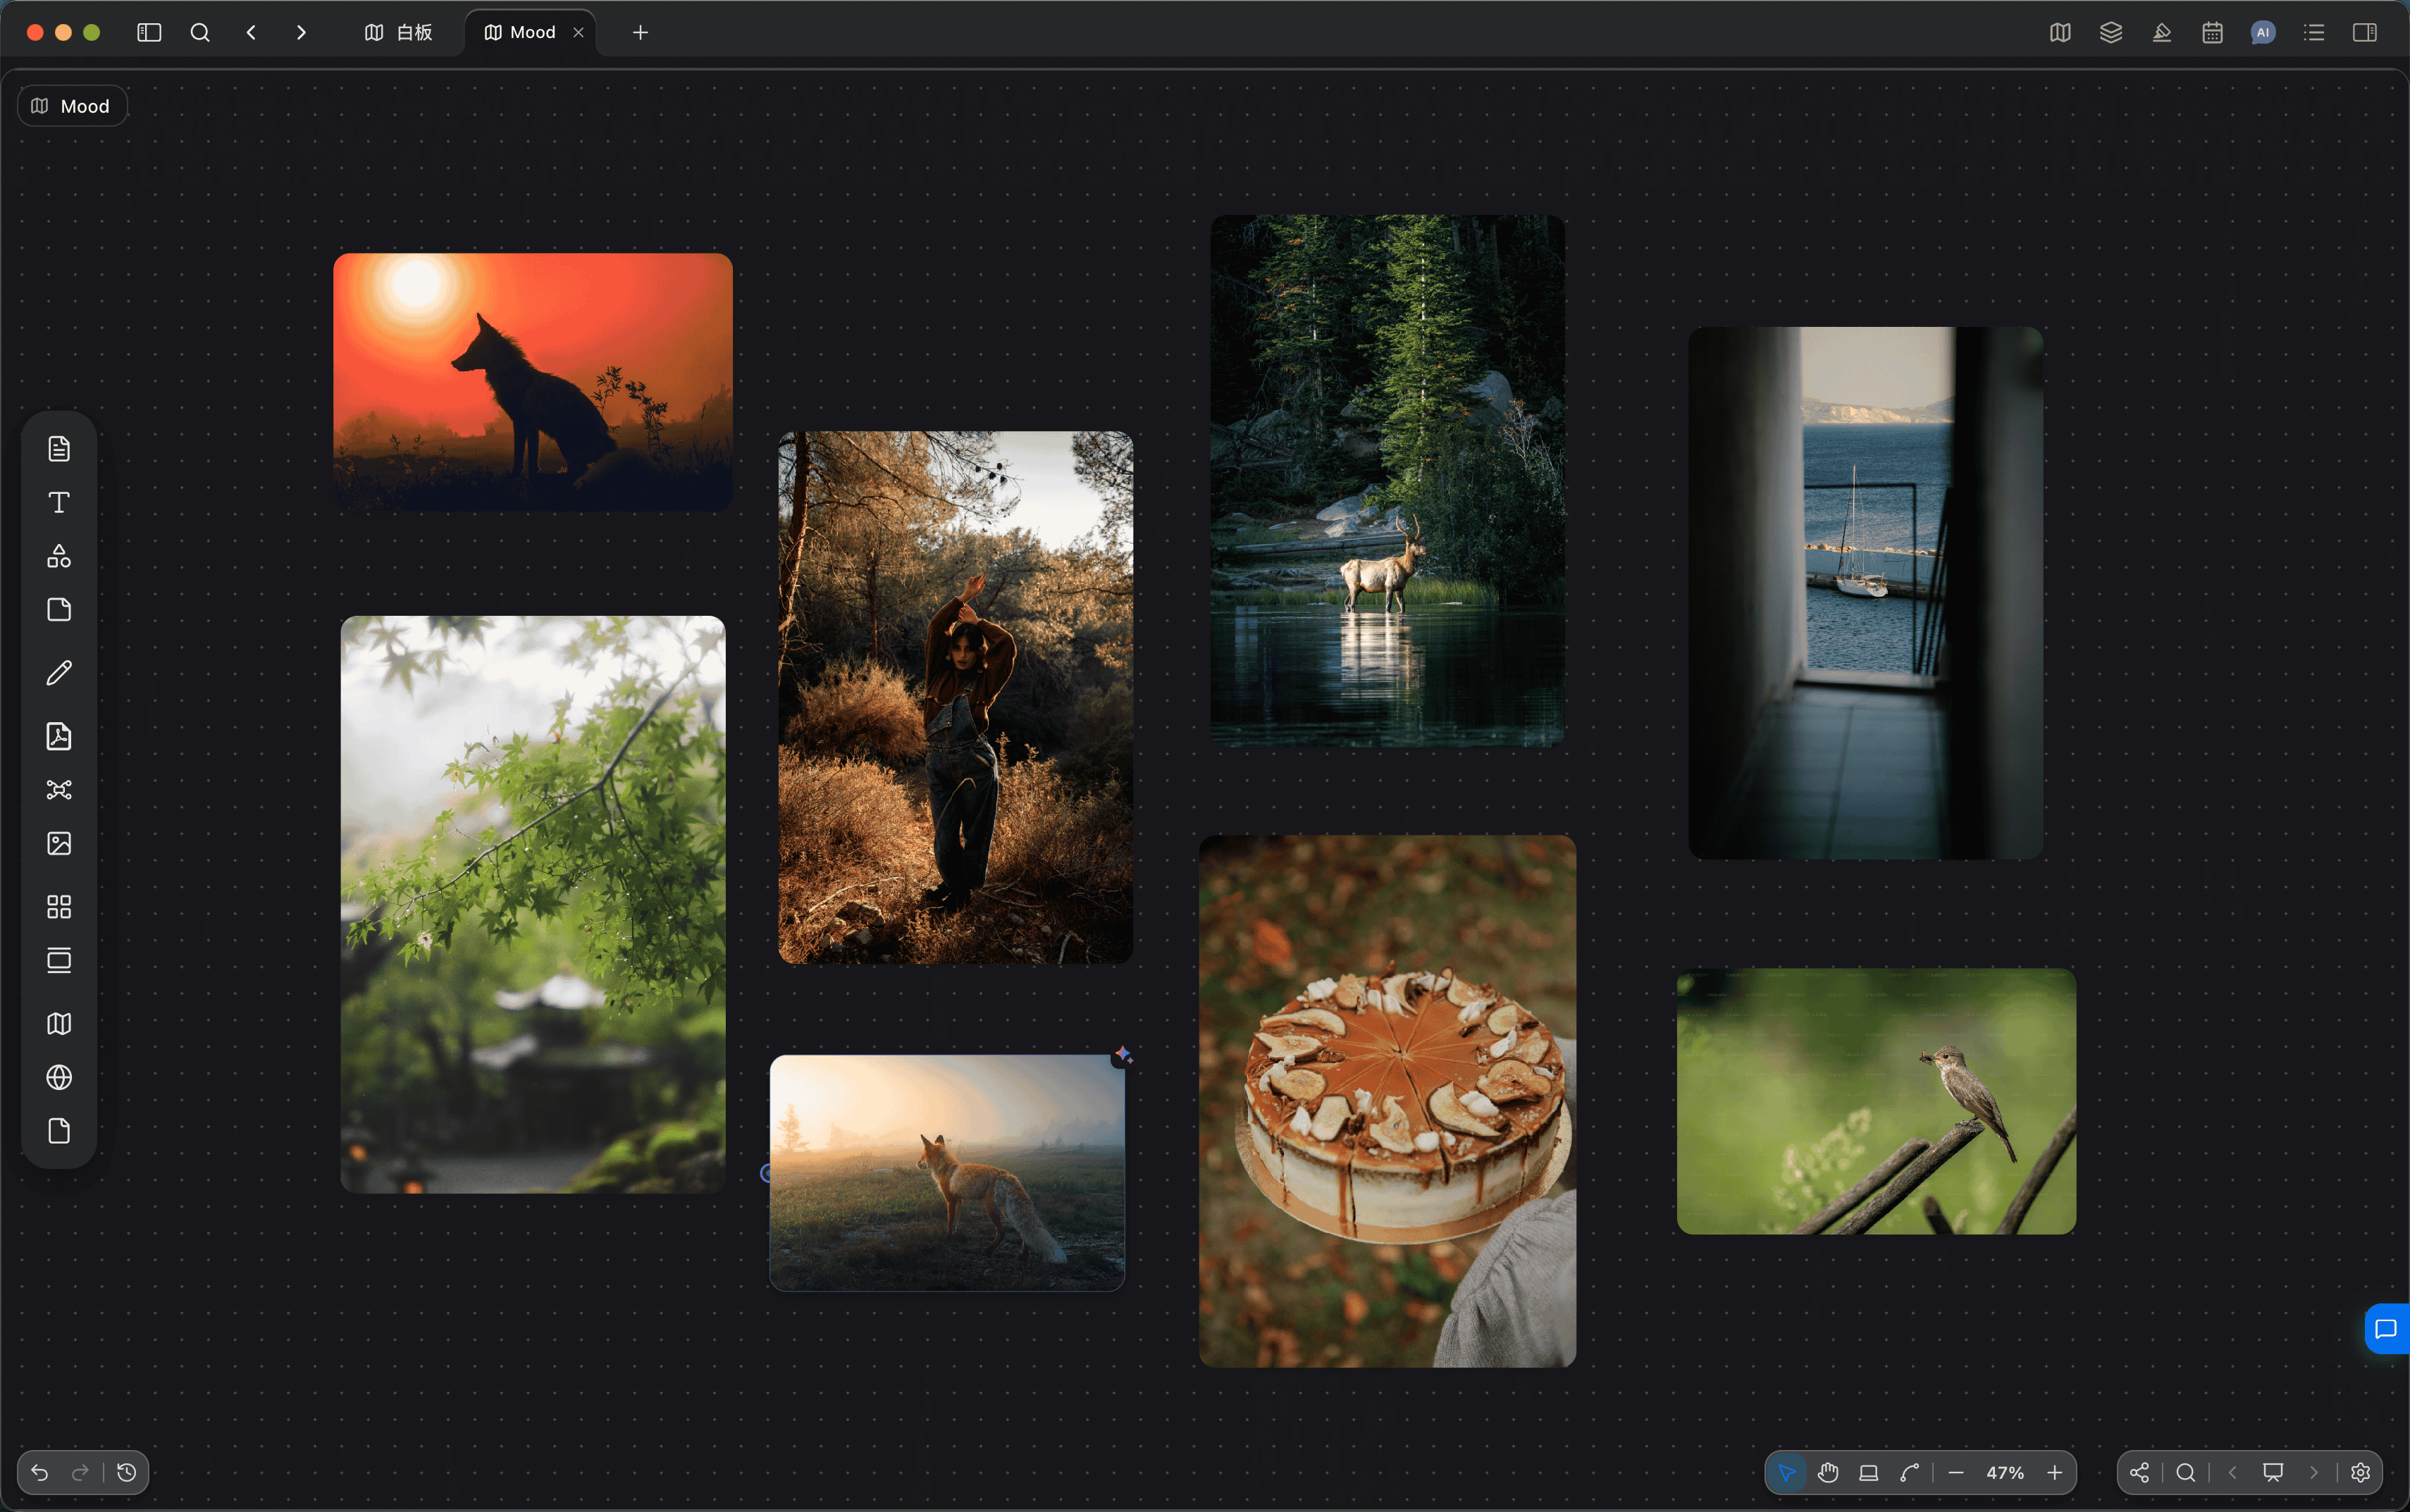
Task: Undo the last action
Action: coord(39,1472)
